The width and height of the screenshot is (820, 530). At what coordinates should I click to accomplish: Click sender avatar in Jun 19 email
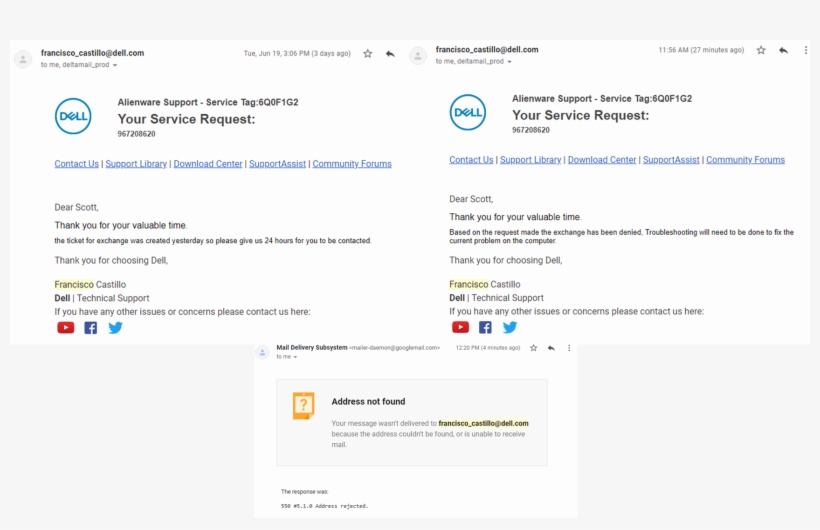(x=23, y=59)
